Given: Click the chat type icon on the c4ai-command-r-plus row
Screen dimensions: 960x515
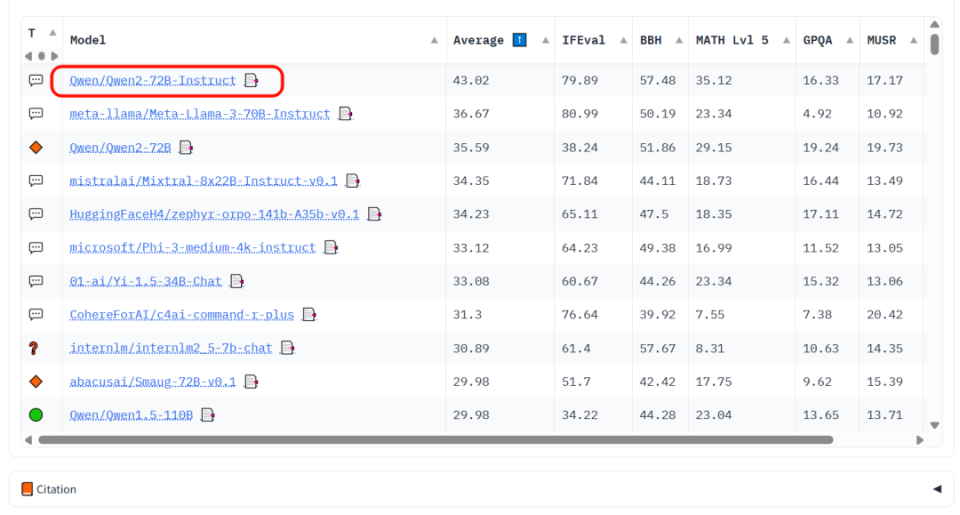Looking at the screenshot, I should 36,315.
